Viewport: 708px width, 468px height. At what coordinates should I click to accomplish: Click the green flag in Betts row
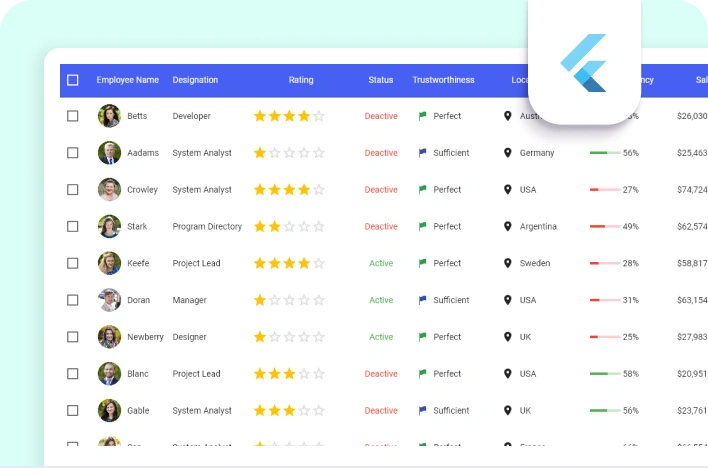coord(422,116)
